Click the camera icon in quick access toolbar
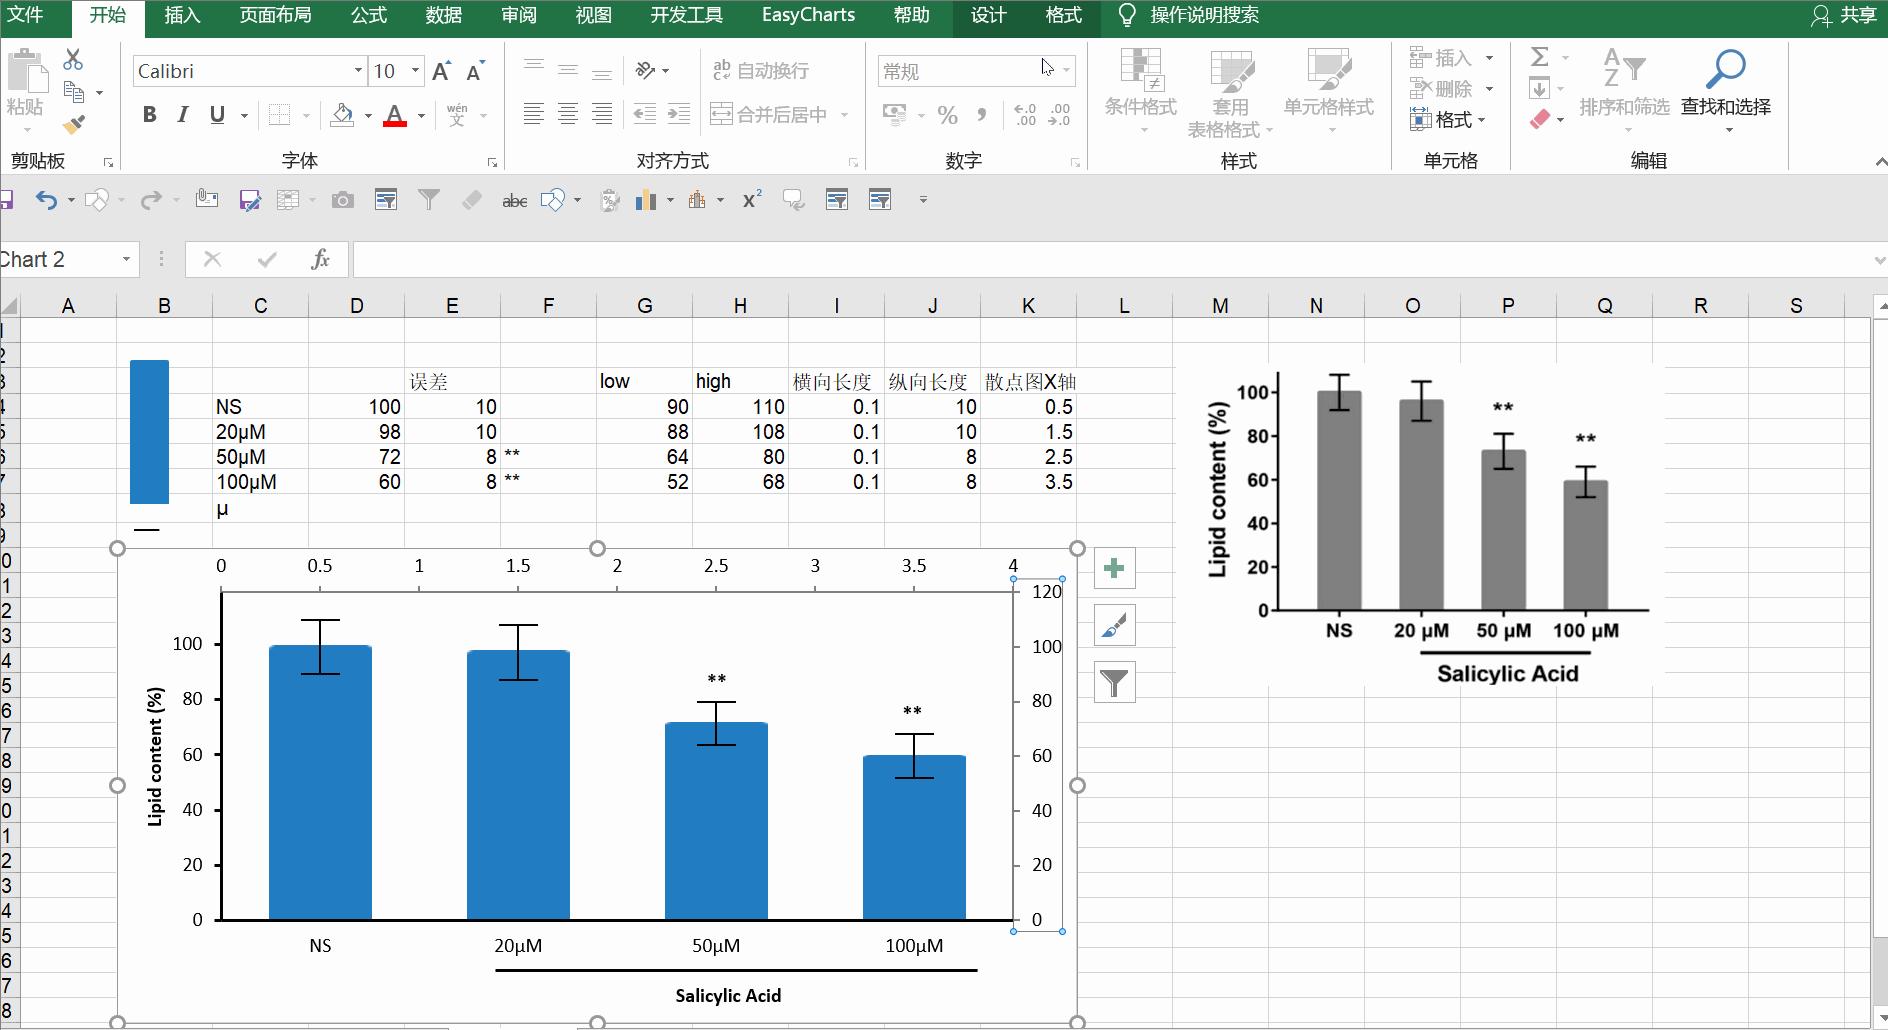The height and width of the screenshot is (1030, 1888). click(343, 200)
